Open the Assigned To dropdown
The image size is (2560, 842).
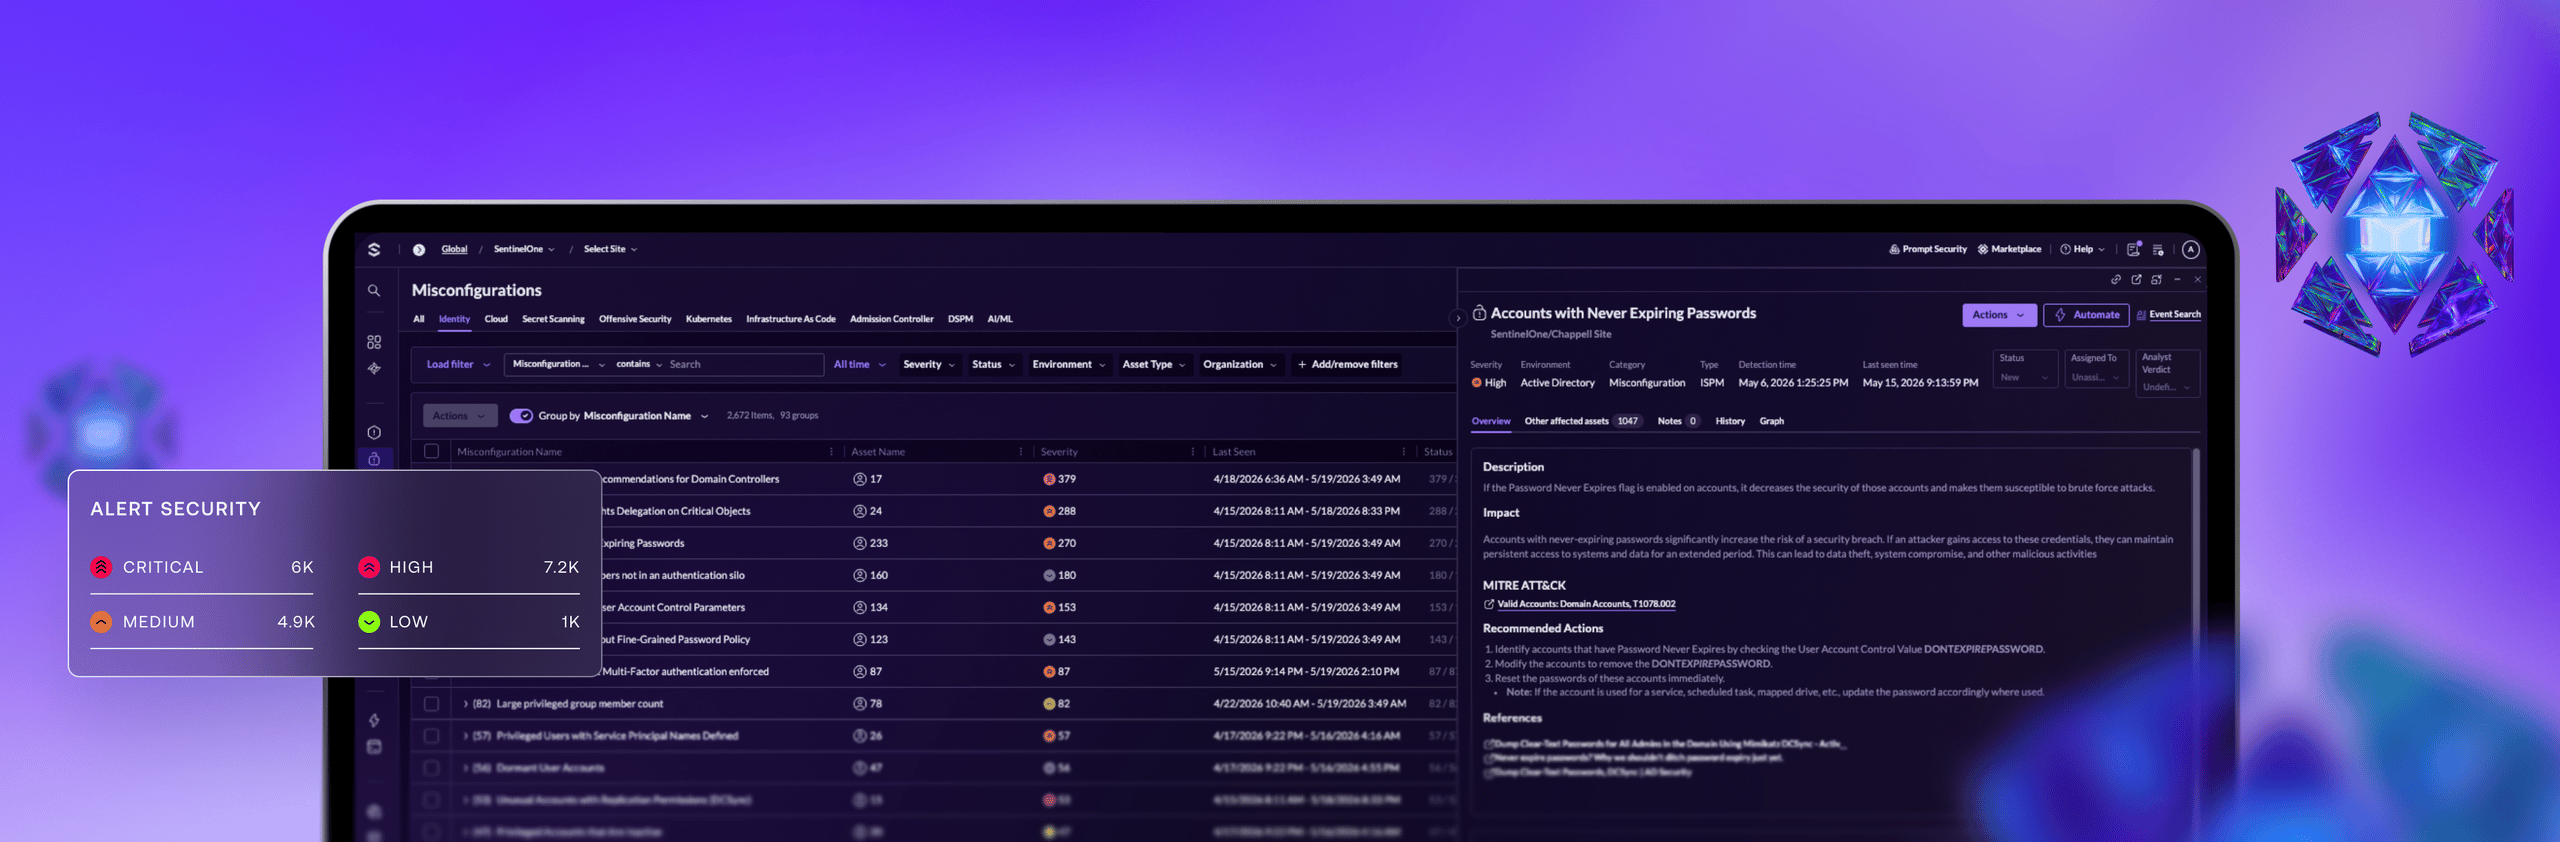click(x=2097, y=369)
